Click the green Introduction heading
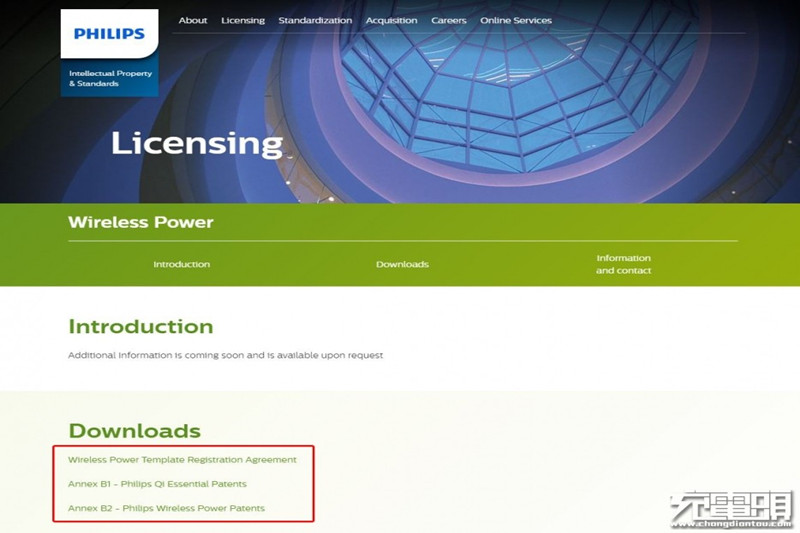800x533 pixels. coord(141,326)
